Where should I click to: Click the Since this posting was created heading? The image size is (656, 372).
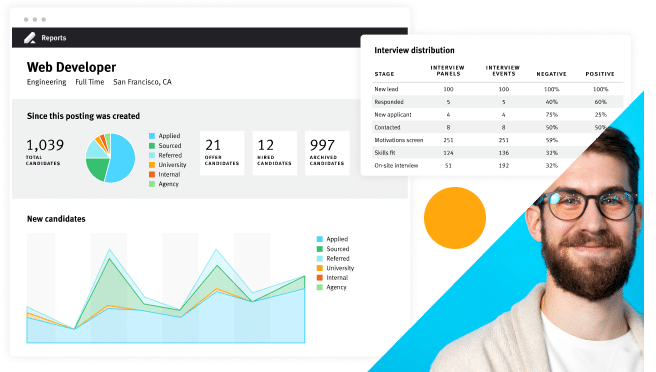(x=83, y=116)
